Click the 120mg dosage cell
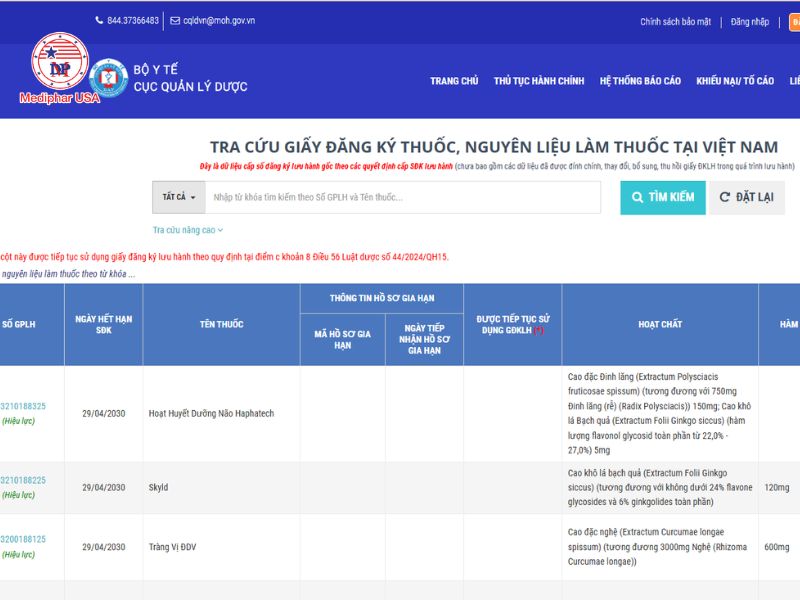Viewport: 800px width, 600px height. (x=777, y=487)
